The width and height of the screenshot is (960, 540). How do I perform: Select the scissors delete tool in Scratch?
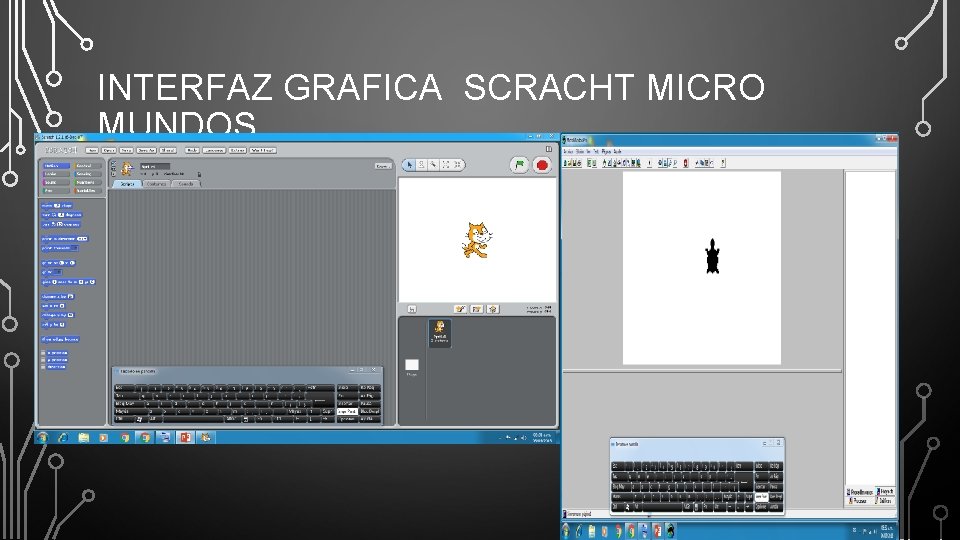coord(433,165)
